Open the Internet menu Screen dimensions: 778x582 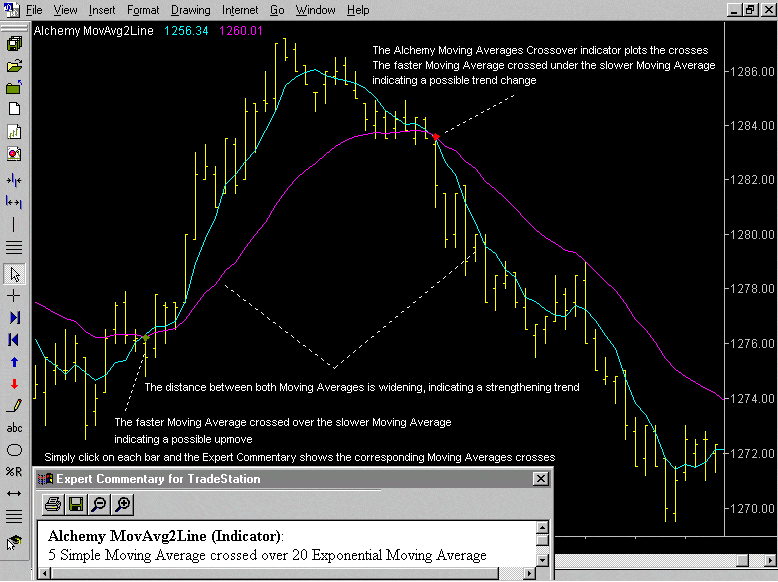240,10
